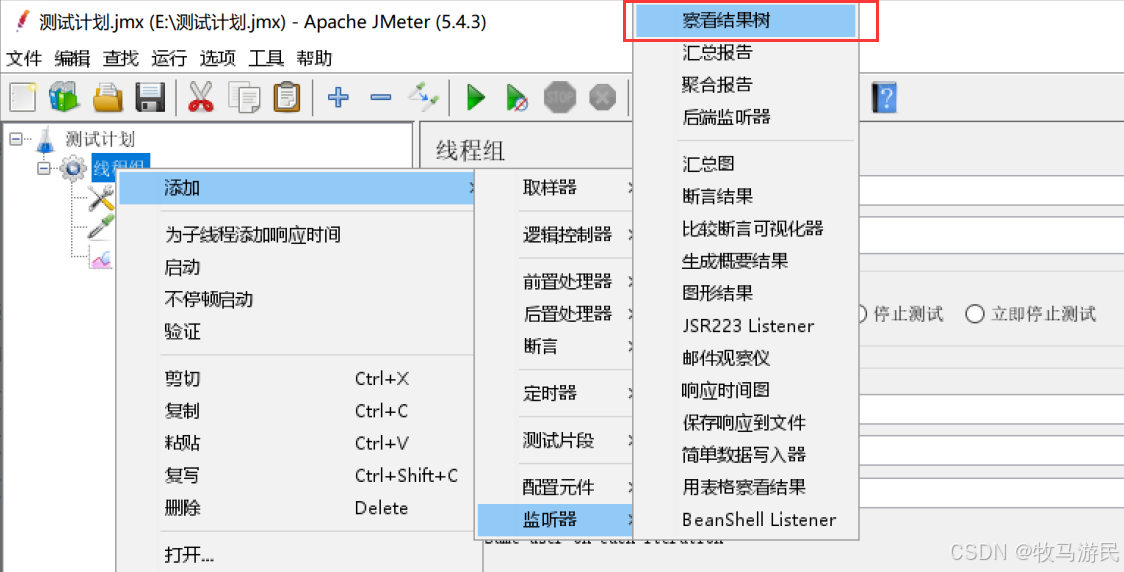The height and width of the screenshot is (572, 1124).
Task: Click the clipboard Paste toolbar icon
Action: click(x=287, y=97)
